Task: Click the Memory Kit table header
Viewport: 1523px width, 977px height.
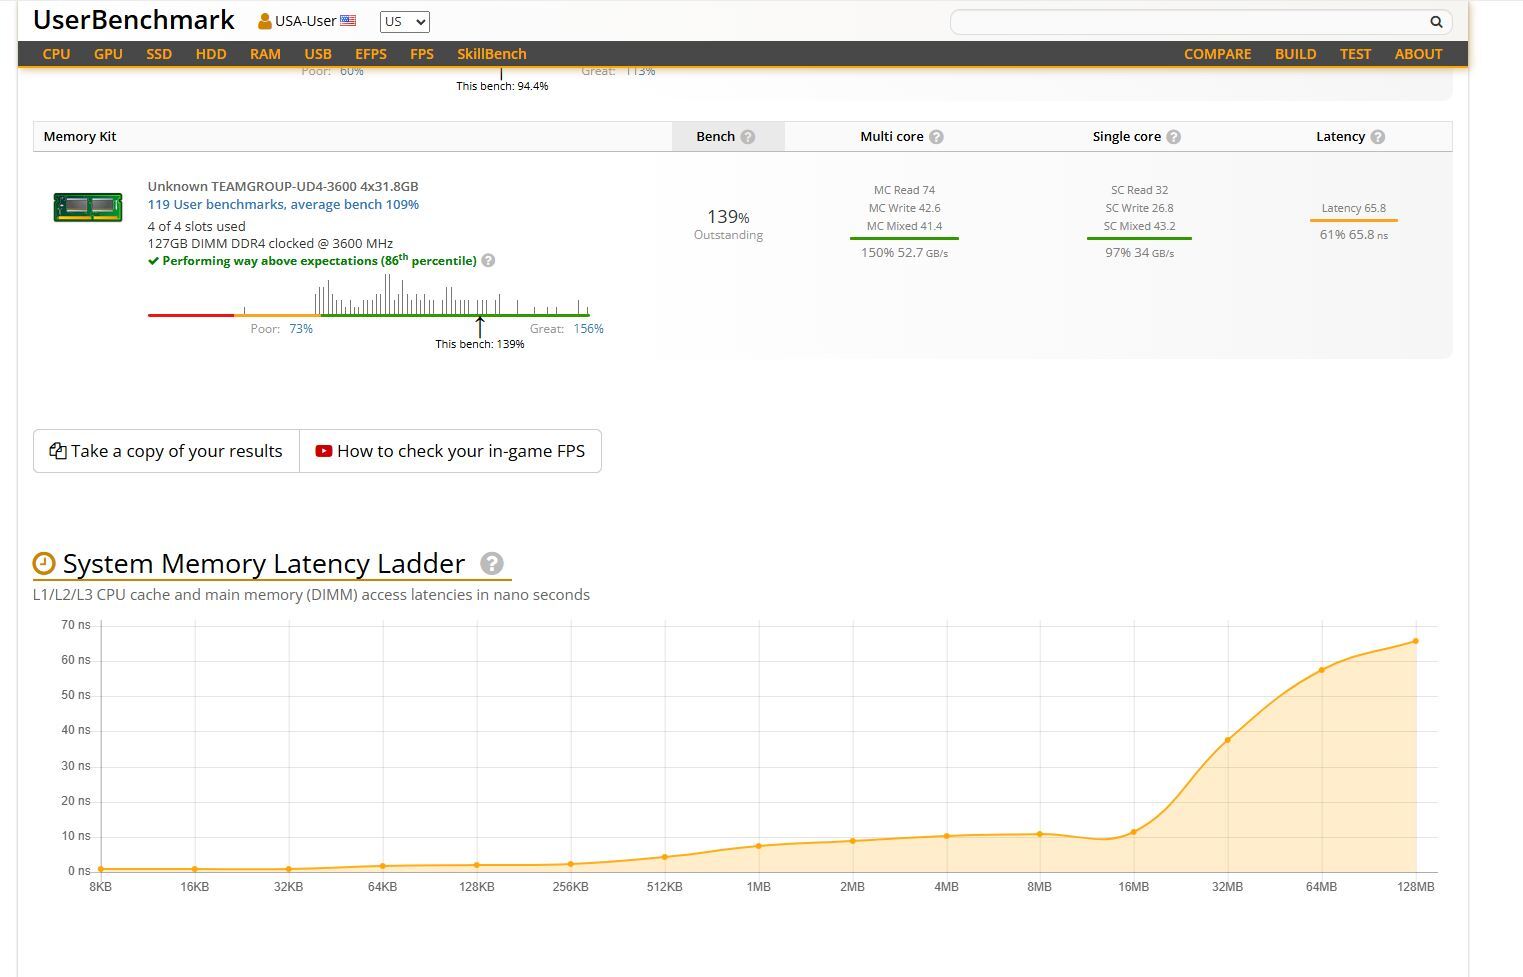Action: pos(80,137)
